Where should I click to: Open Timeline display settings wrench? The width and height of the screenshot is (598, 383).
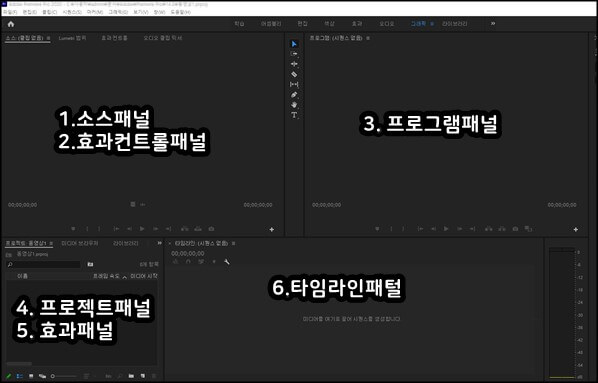[227, 262]
